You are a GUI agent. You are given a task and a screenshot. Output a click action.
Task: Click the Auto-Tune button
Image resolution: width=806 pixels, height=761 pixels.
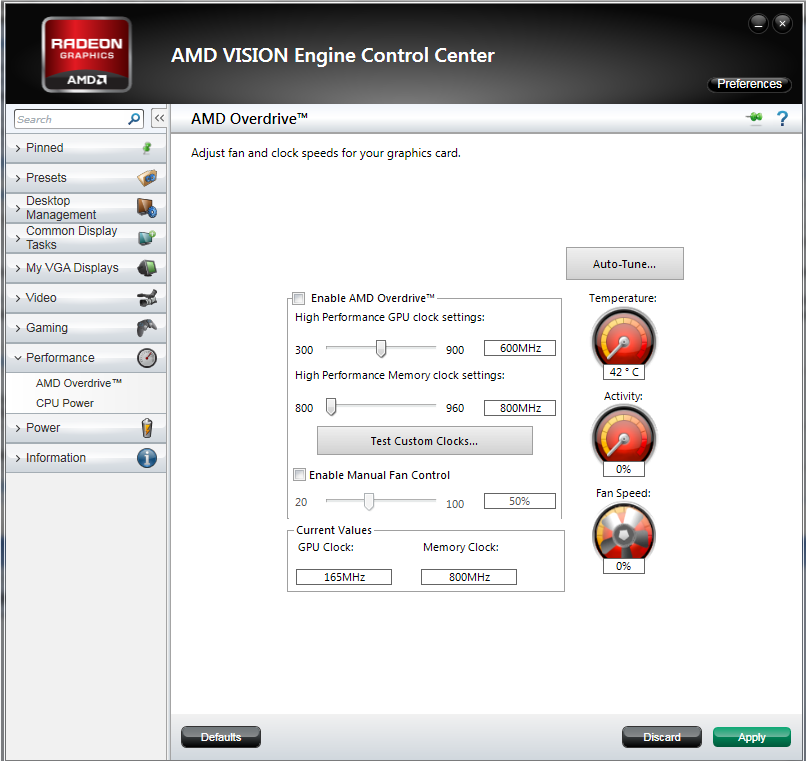625,264
